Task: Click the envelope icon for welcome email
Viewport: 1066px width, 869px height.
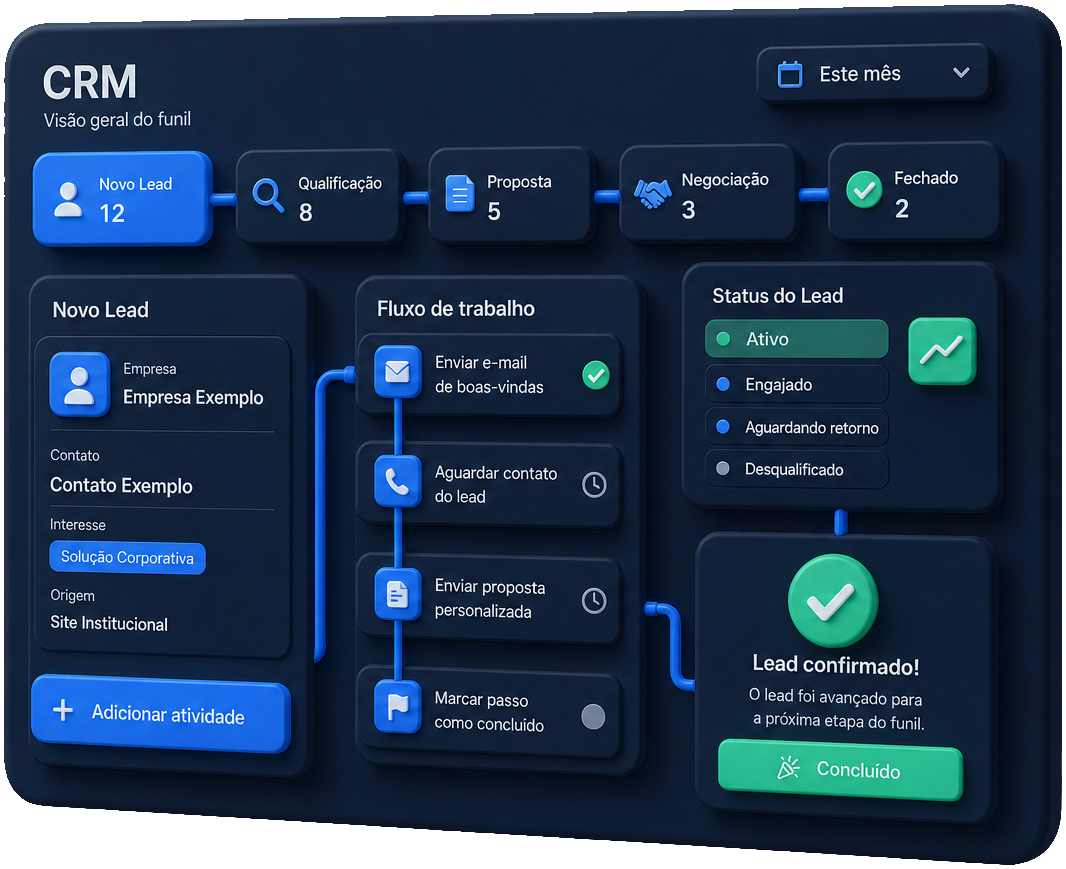Action: point(398,372)
